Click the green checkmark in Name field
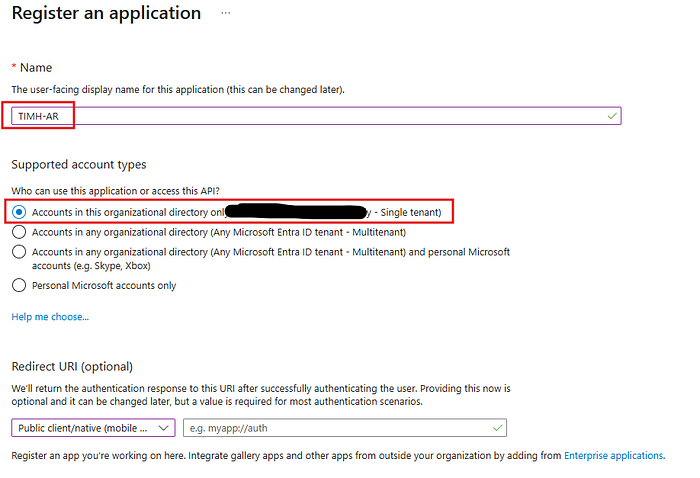700x478 pixels. pos(611,116)
